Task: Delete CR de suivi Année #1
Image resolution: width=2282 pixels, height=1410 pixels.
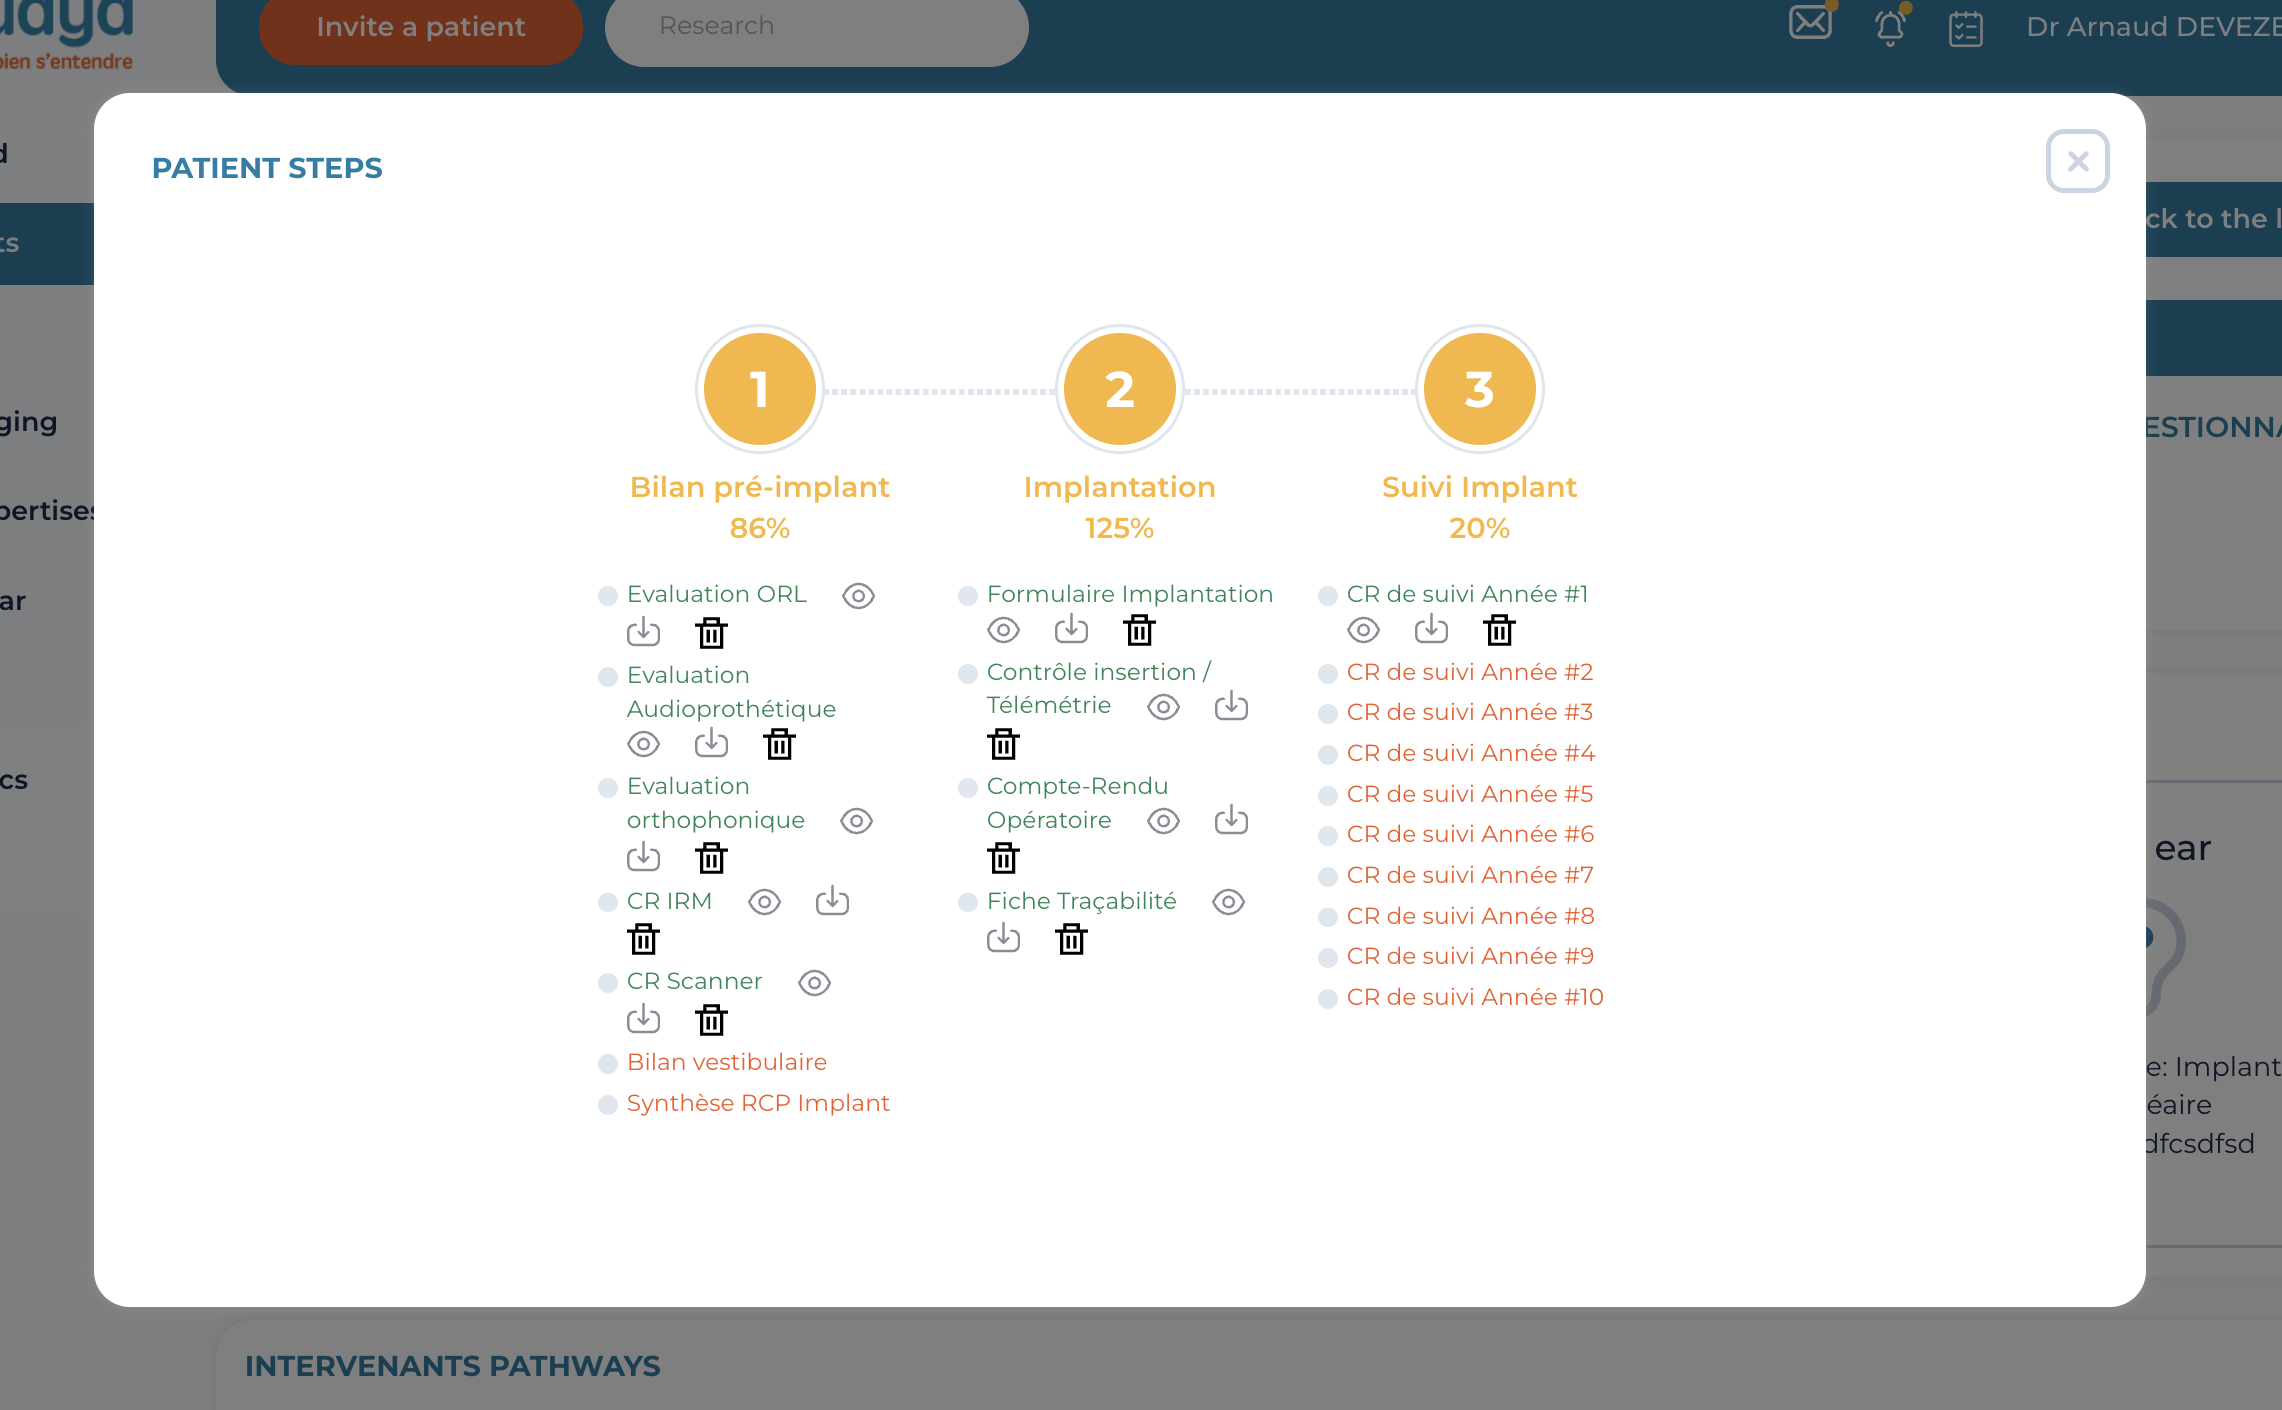Action: click(1498, 630)
